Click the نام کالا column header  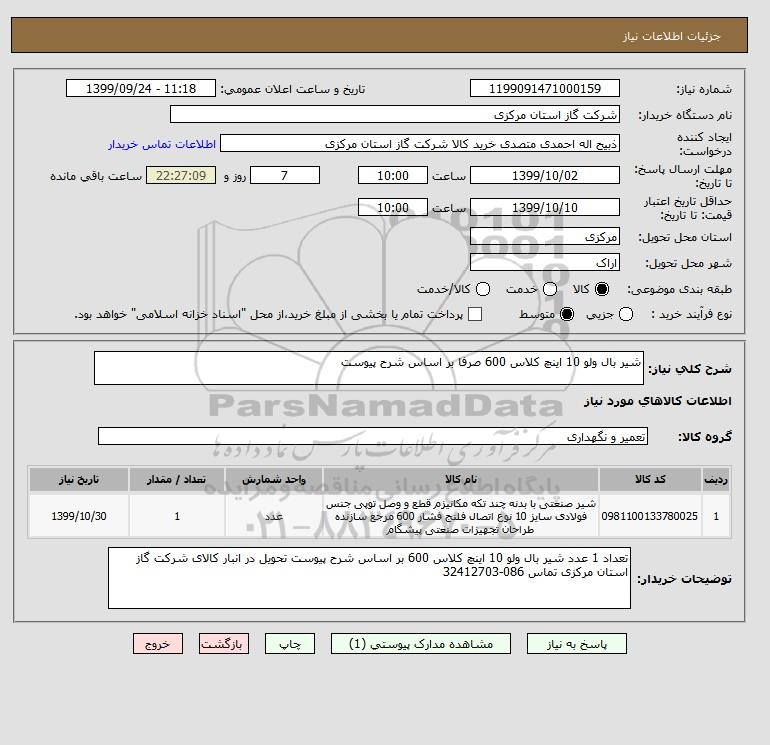[461, 479]
